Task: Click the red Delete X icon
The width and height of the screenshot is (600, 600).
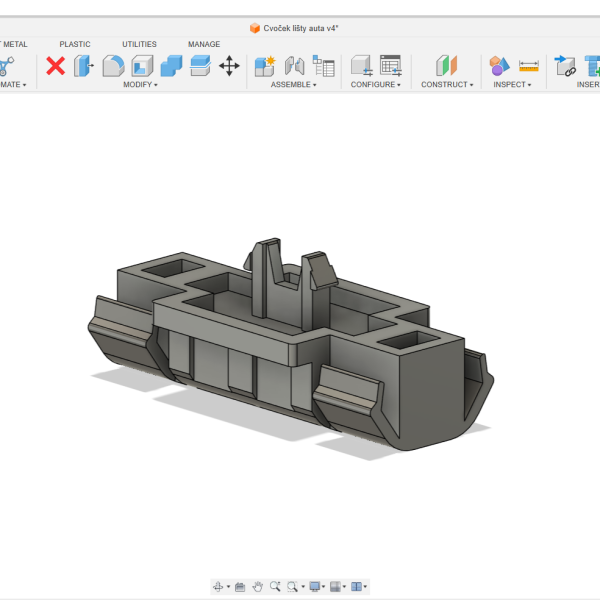Action: [x=55, y=66]
